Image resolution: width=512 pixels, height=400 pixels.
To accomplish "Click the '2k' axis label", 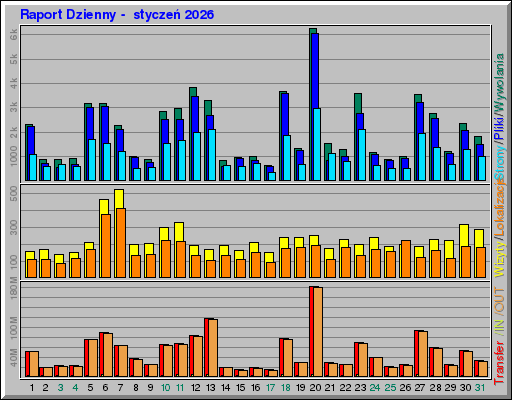I will tap(14, 132).
